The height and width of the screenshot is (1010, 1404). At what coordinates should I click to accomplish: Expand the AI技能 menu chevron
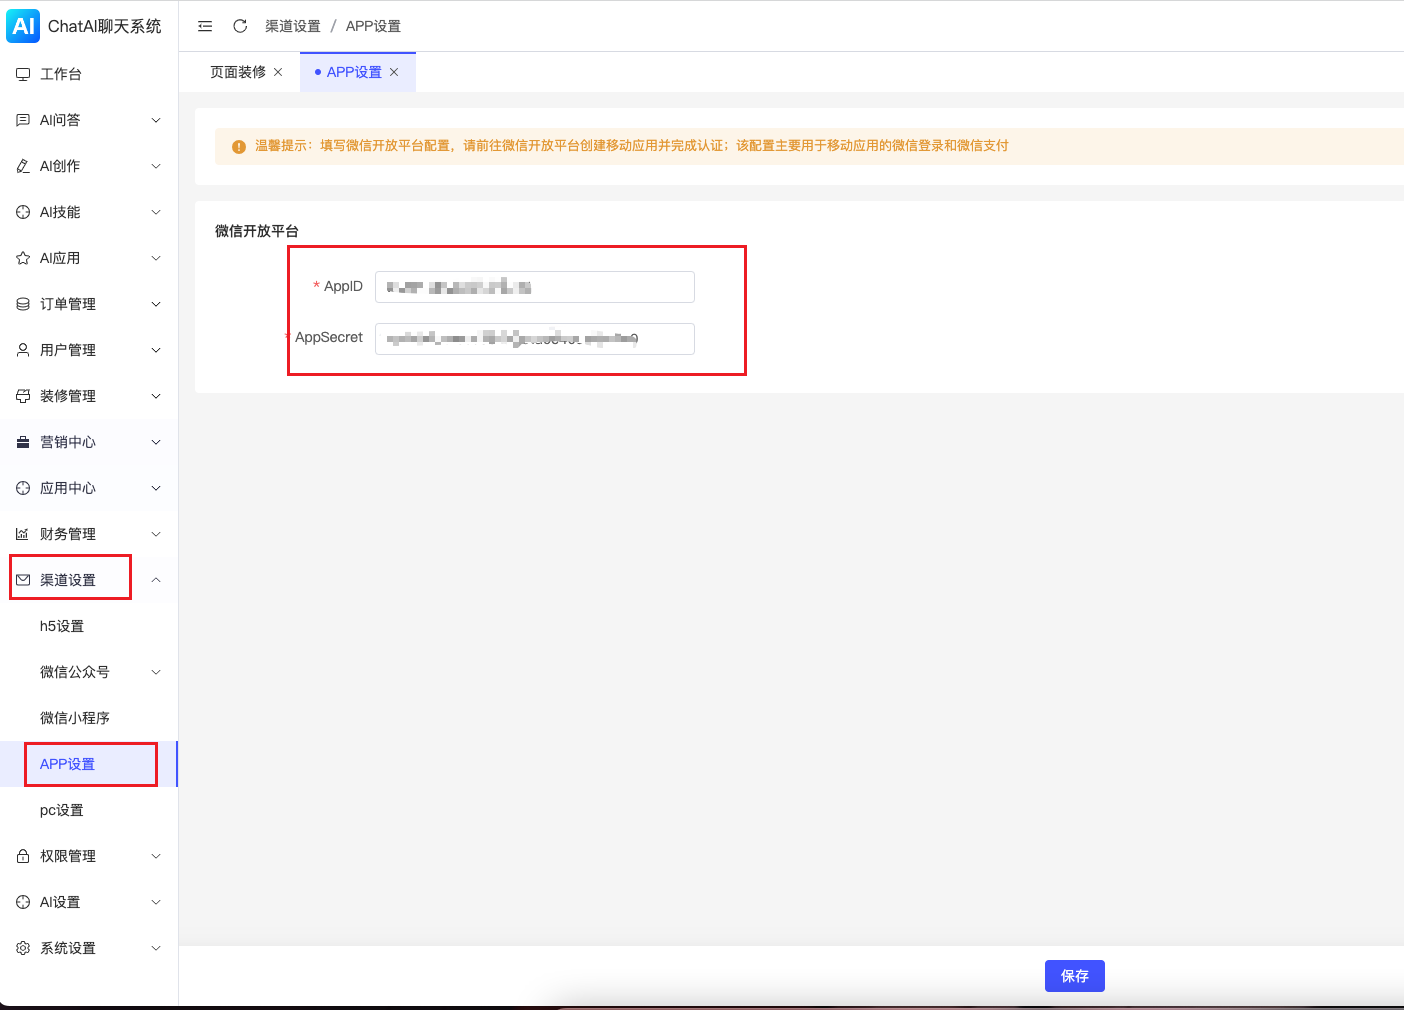pyautogui.click(x=156, y=212)
